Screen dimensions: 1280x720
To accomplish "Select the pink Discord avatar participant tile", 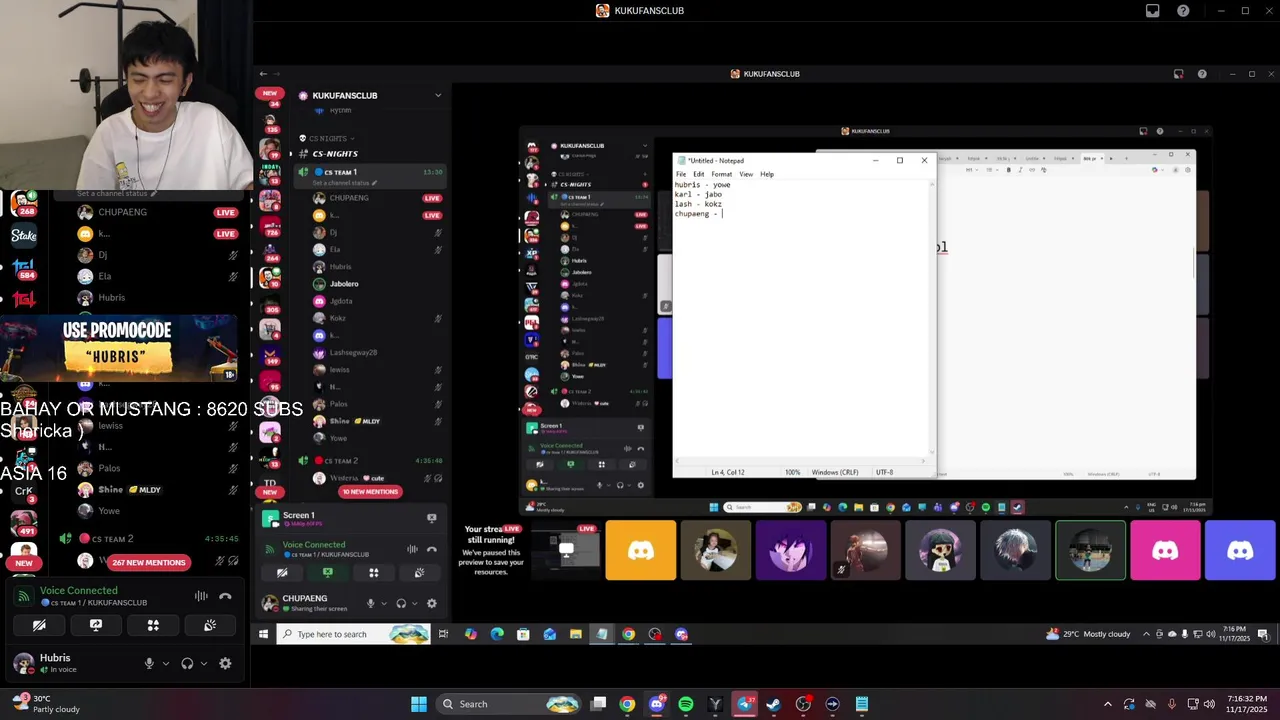I will [1165, 550].
